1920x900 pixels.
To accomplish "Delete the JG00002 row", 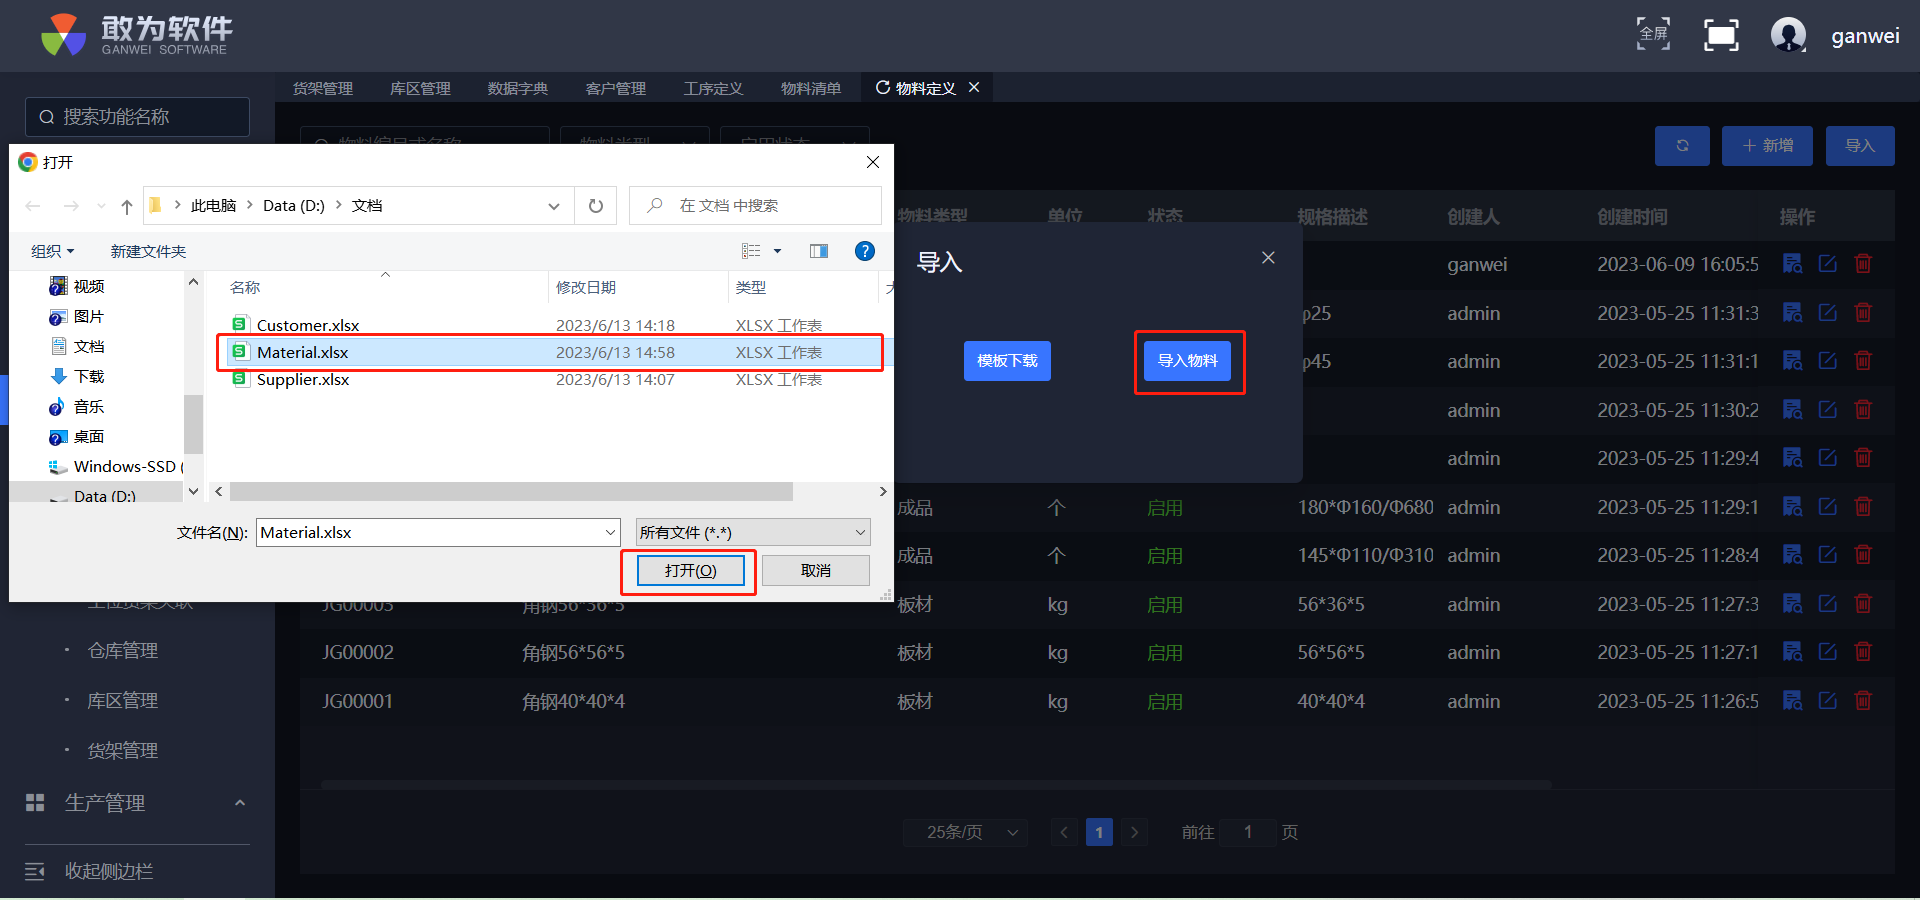I will (1863, 652).
